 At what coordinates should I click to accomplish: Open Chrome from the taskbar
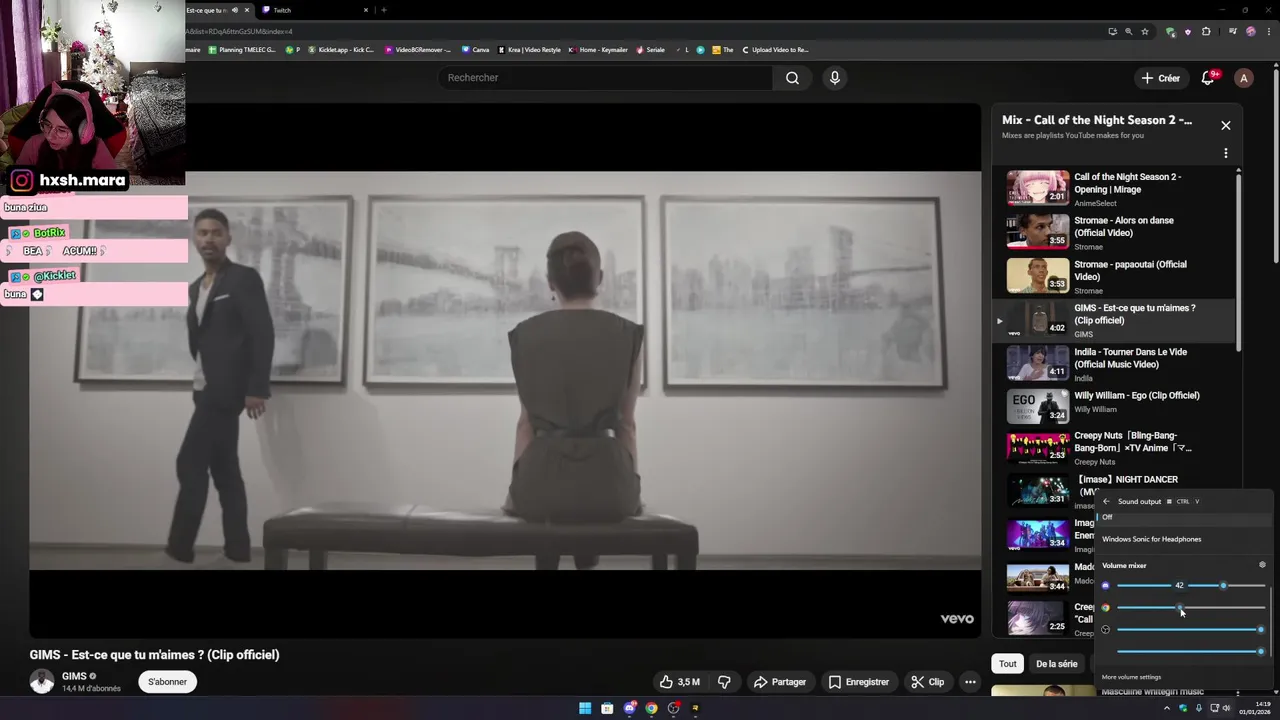click(x=651, y=708)
